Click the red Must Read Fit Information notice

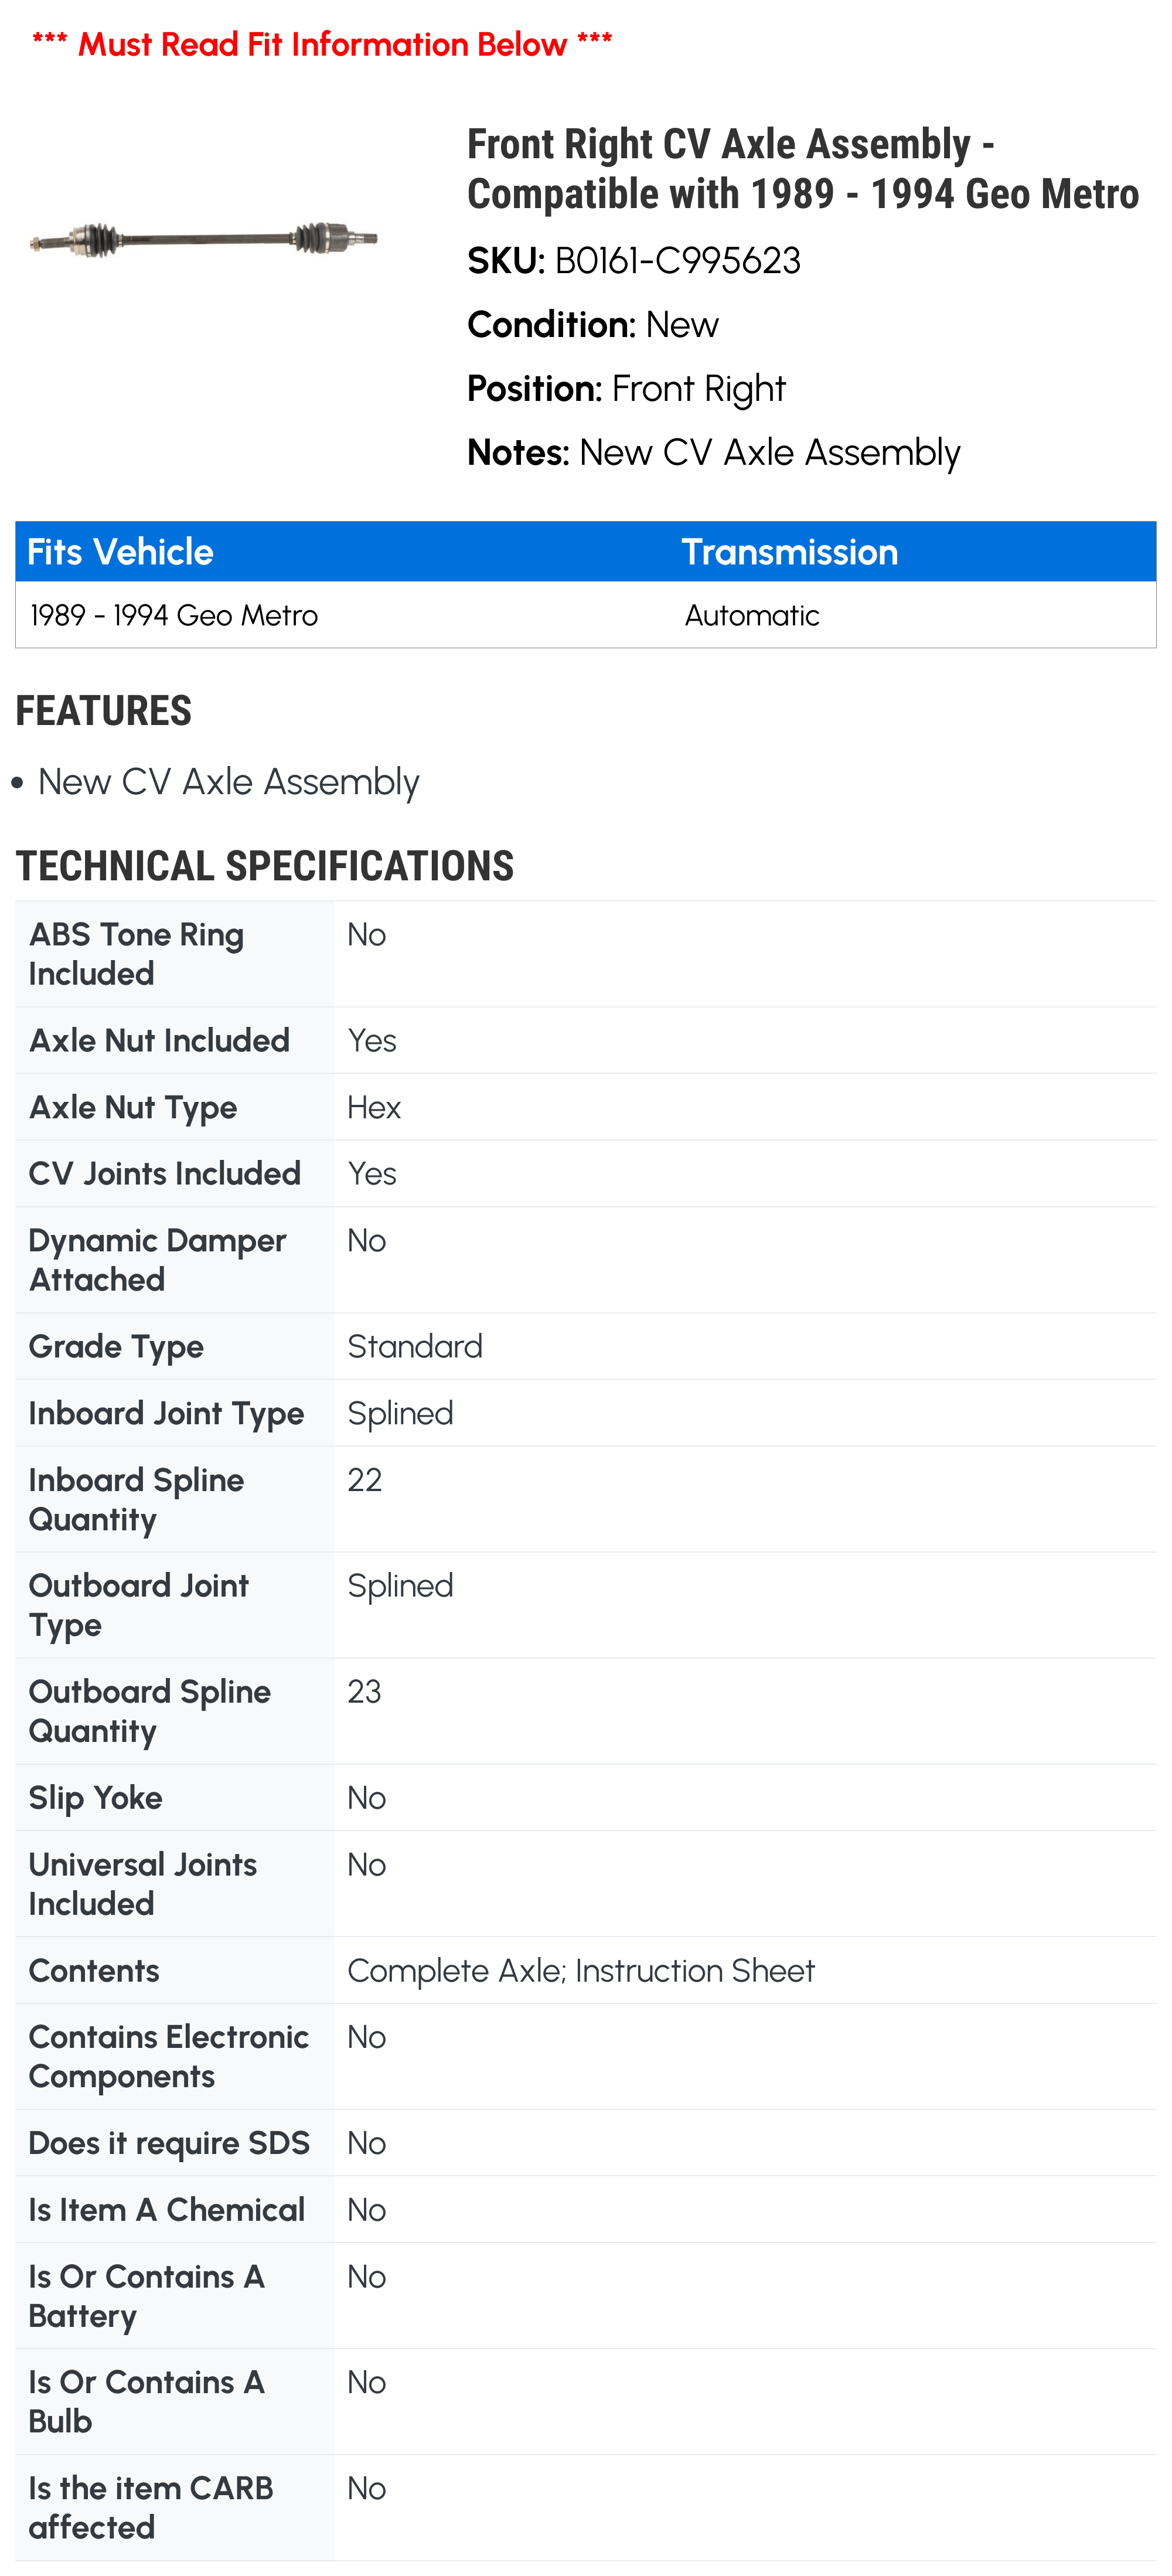pyautogui.click(x=322, y=44)
